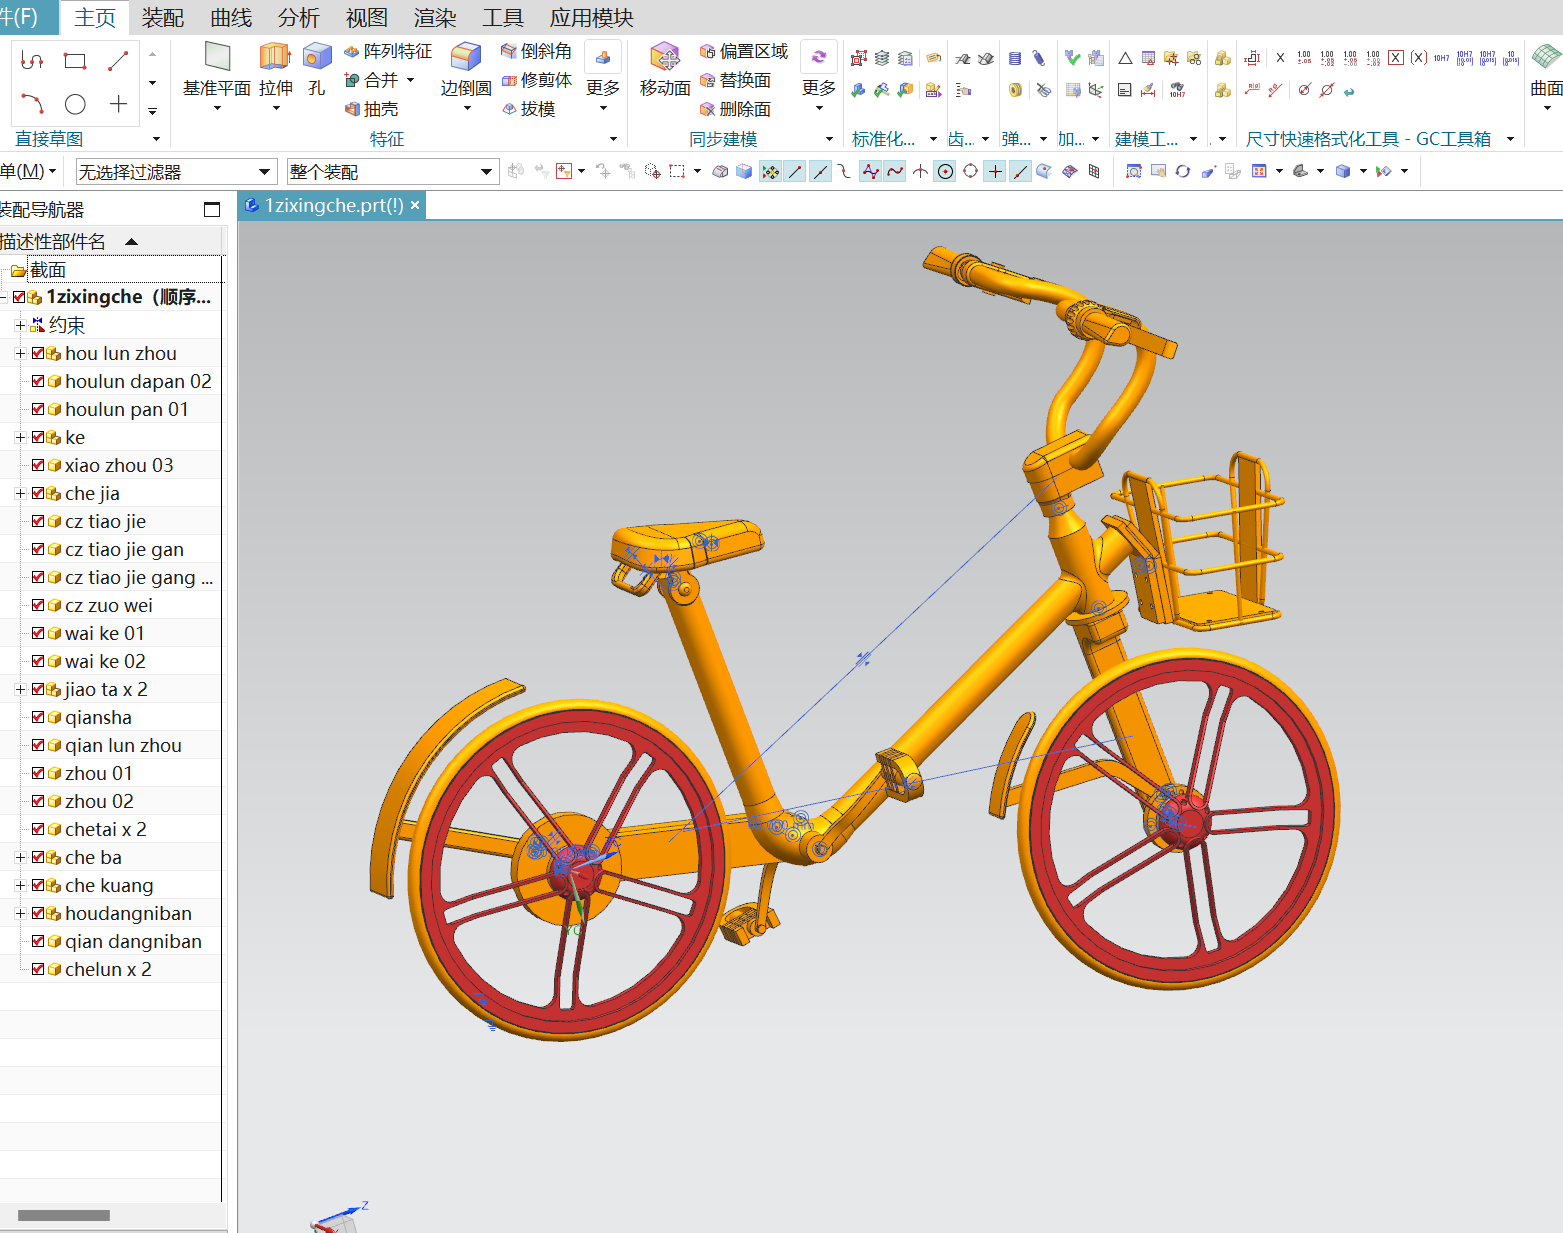
Task: Click the Datum Plane (基准平面) icon
Action: [217, 57]
